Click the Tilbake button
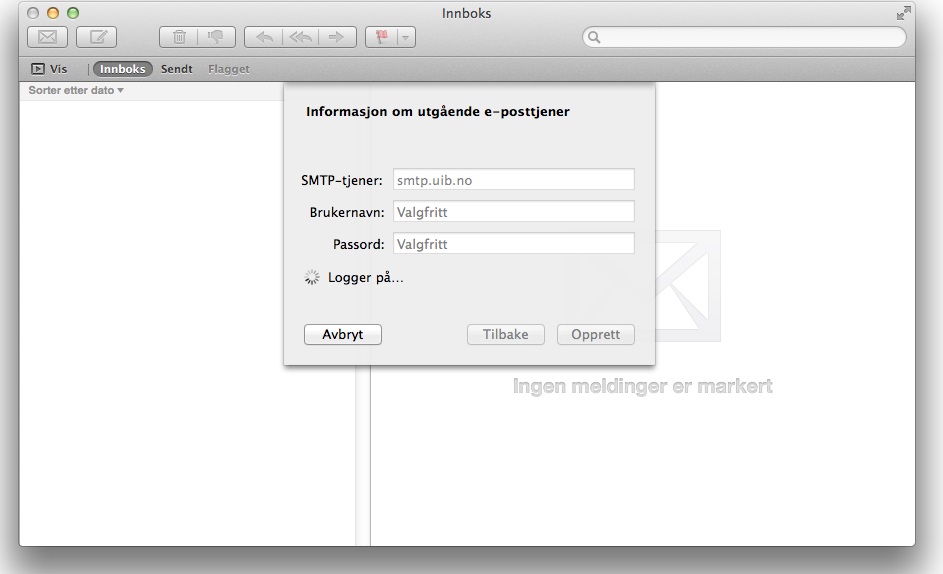Image resolution: width=943 pixels, height=574 pixels. pyautogui.click(x=505, y=335)
